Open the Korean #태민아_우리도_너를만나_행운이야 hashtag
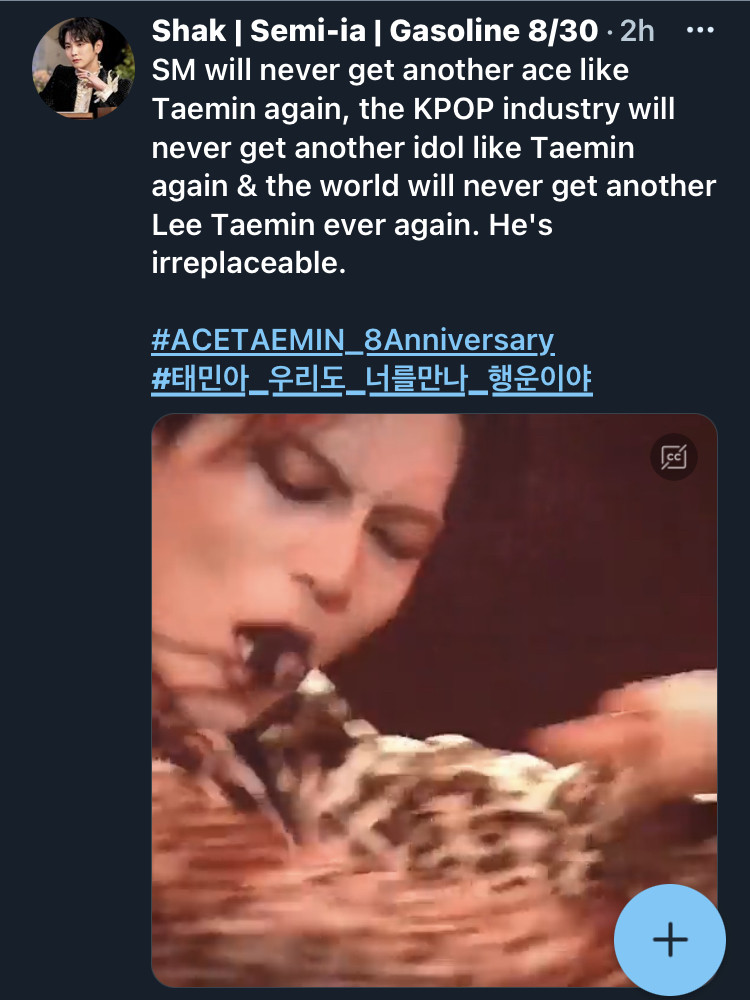The width and height of the screenshot is (750, 1000). (x=372, y=379)
